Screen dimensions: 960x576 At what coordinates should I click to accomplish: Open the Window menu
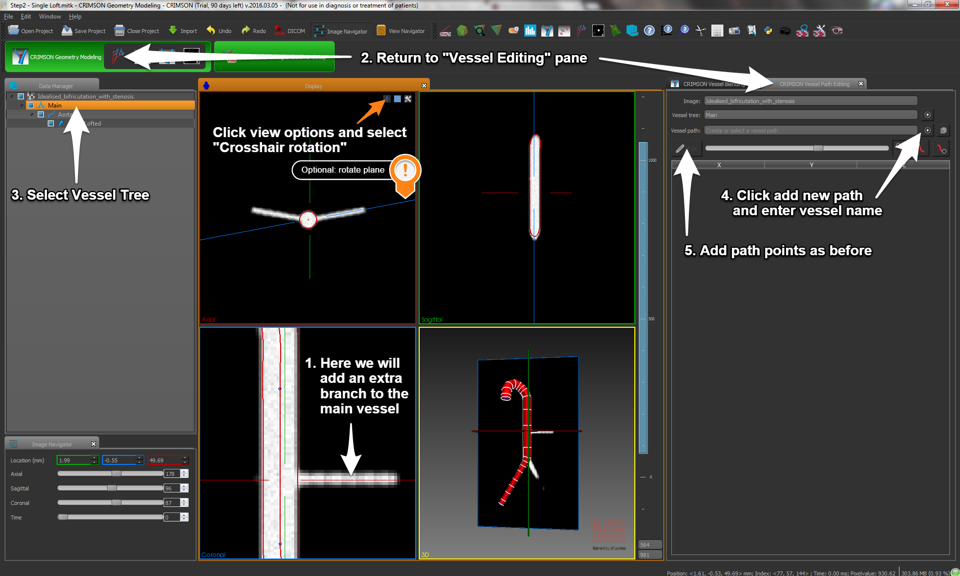[x=49, y=17]
